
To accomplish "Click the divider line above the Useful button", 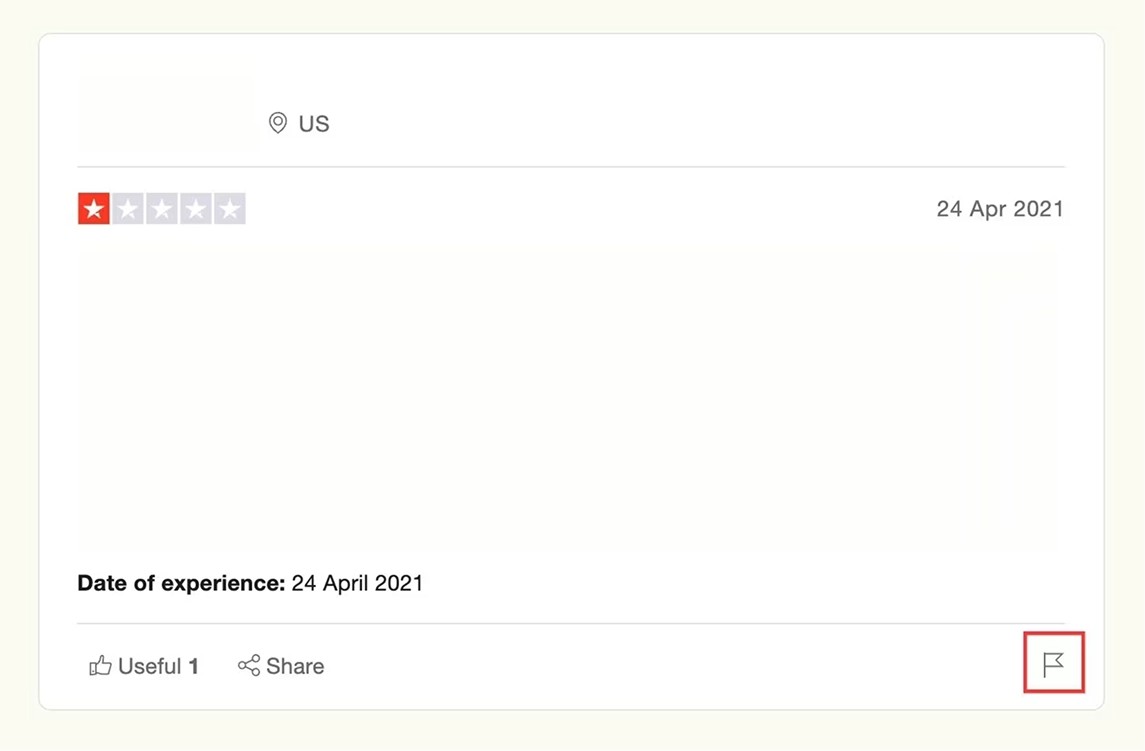I will pos(571,624).
